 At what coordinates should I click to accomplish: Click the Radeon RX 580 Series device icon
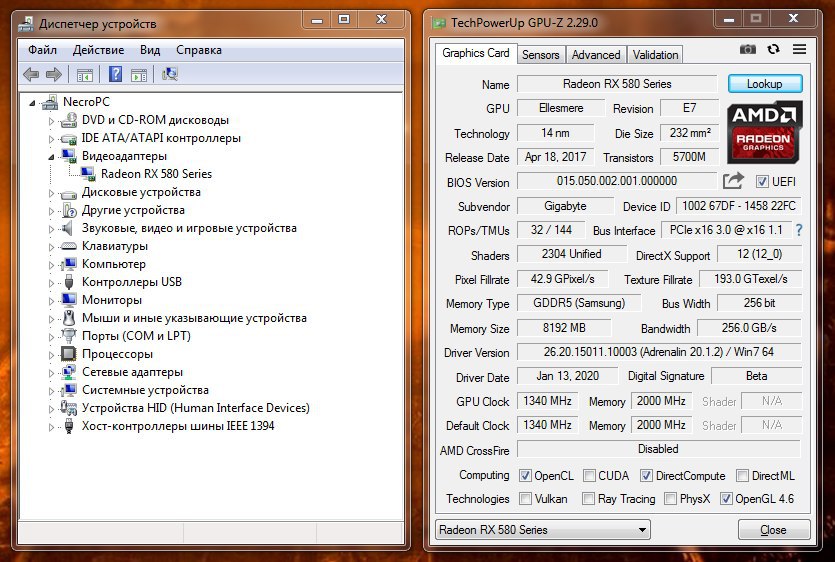click(x=87, y=174)
